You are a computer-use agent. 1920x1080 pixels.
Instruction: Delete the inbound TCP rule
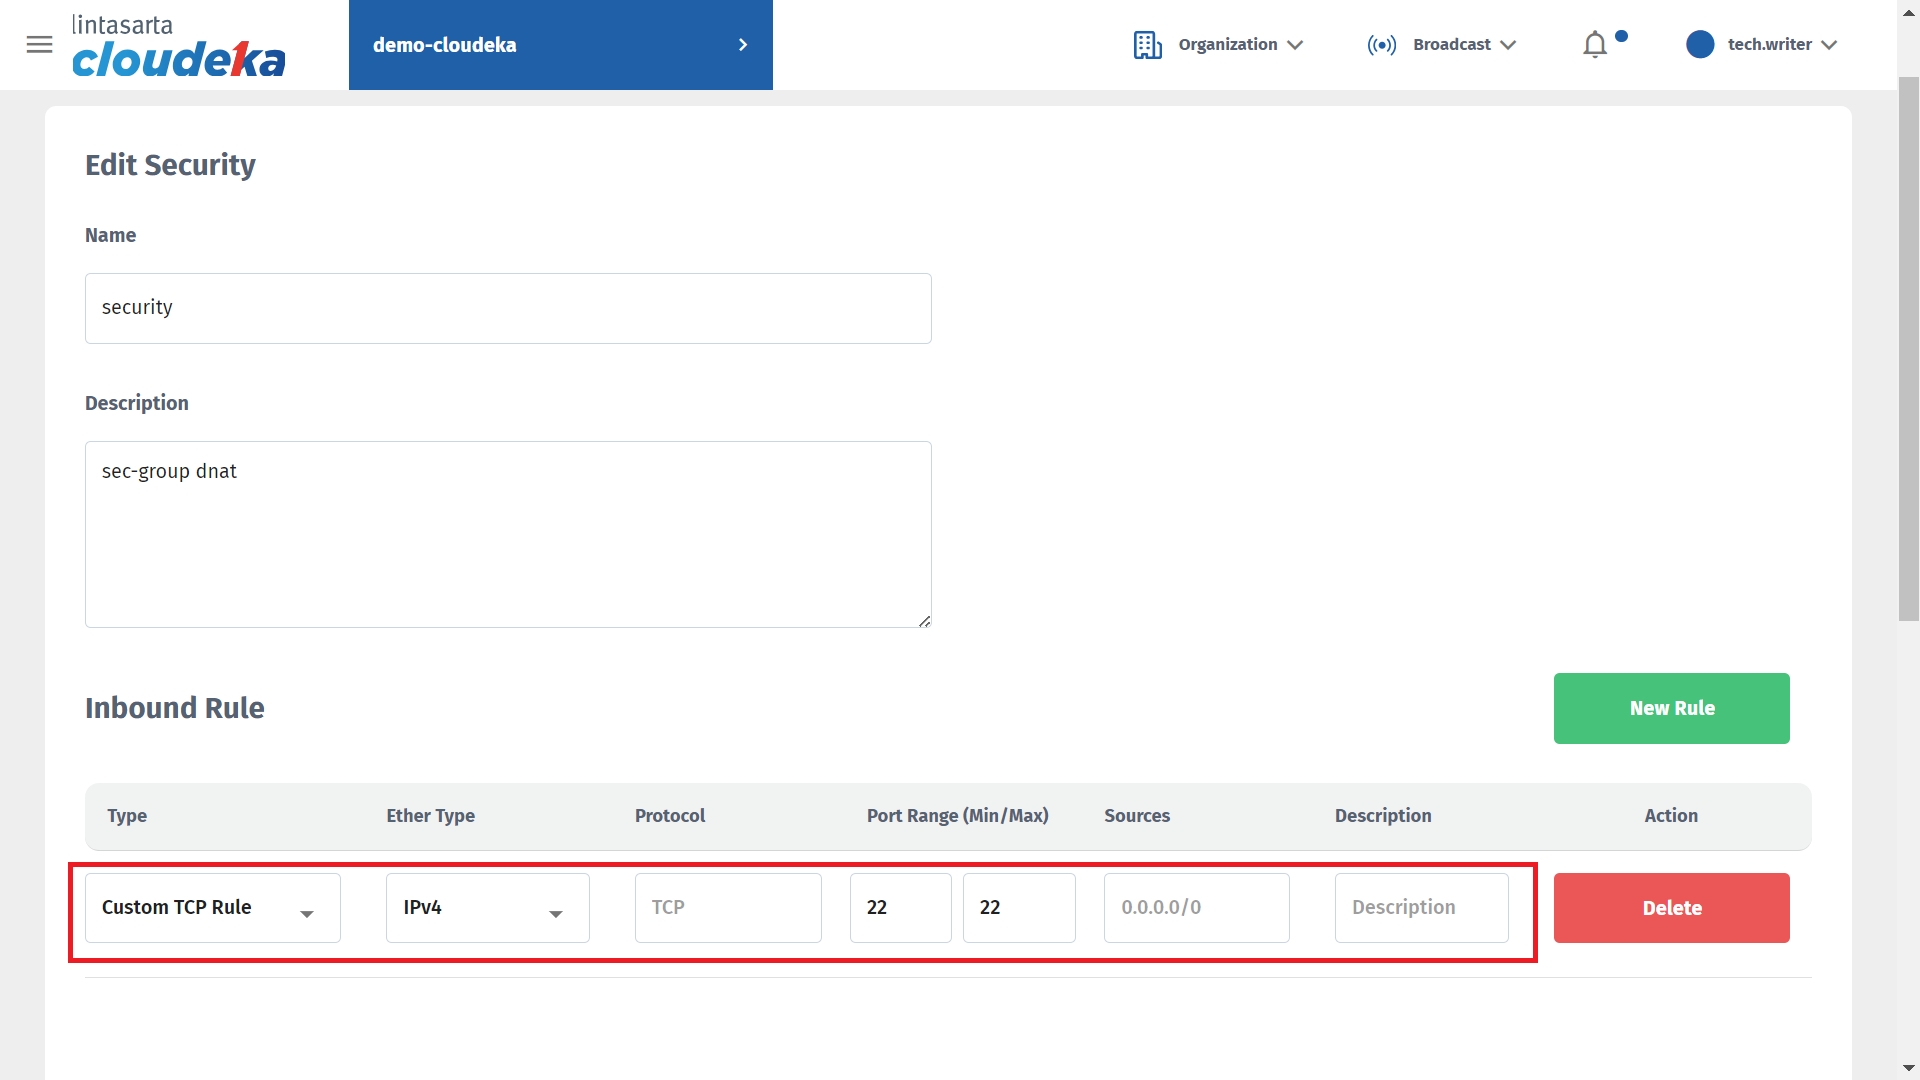pos(1671,908)
